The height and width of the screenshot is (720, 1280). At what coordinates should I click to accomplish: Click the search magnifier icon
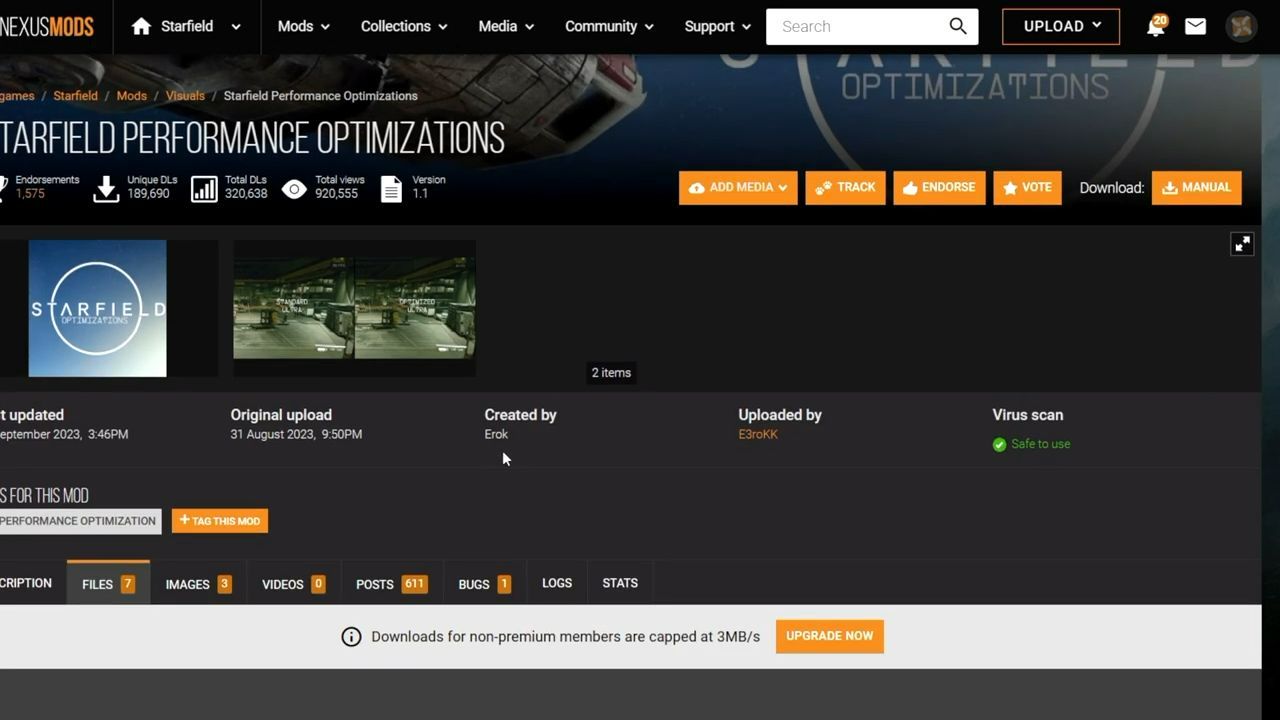(x=958, y=27)
